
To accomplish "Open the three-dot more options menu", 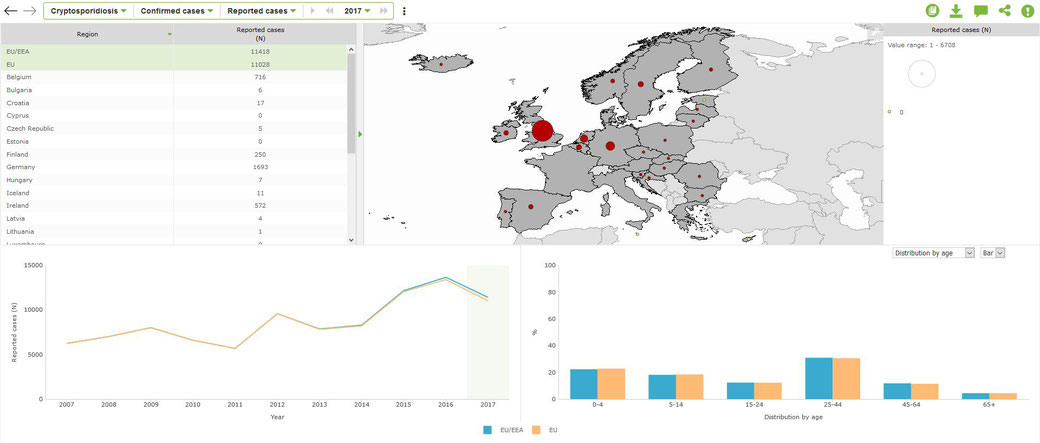I will pyautogui.click(x=405, y=11).
